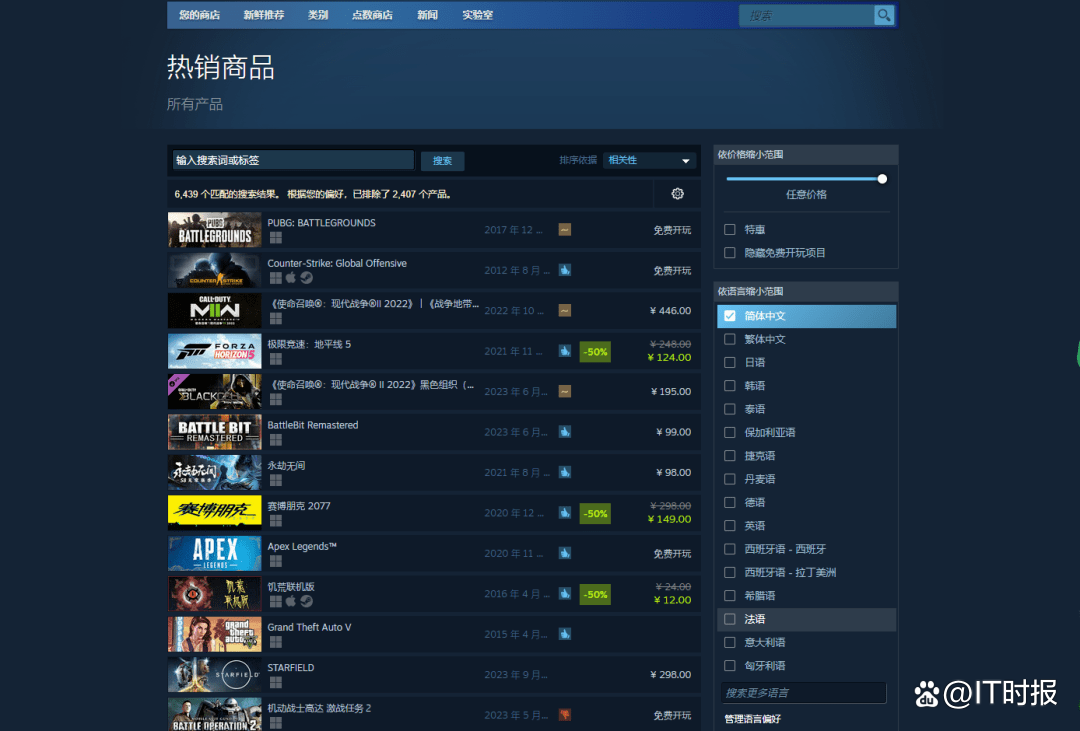Image resolution: width=1080 pixels, height=731 pixels.
Task: Click review icon on 永劫无间 row
Action: [x=565, y=473]
